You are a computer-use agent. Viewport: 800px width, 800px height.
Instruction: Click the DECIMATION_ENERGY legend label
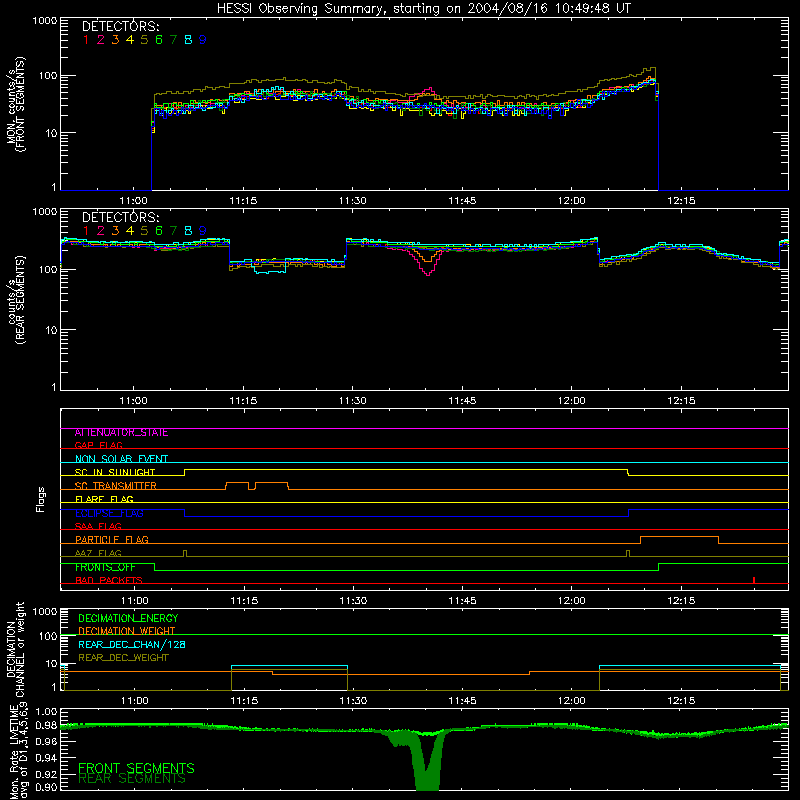(x=128, y=618)
